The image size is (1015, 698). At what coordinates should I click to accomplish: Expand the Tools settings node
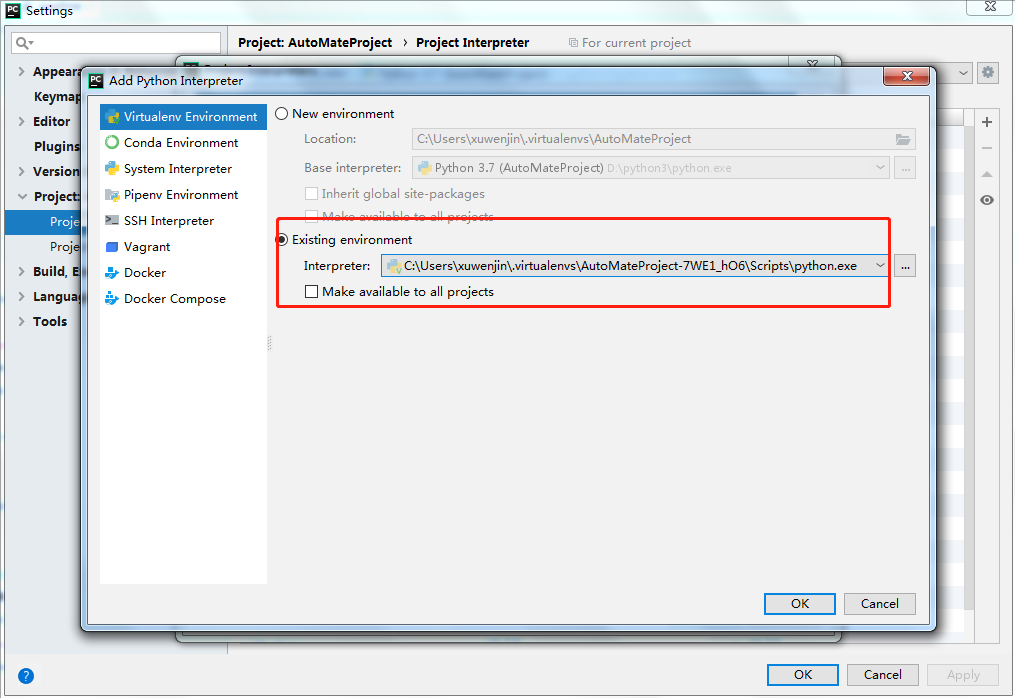pyautogui.click(x=21, y=321)
